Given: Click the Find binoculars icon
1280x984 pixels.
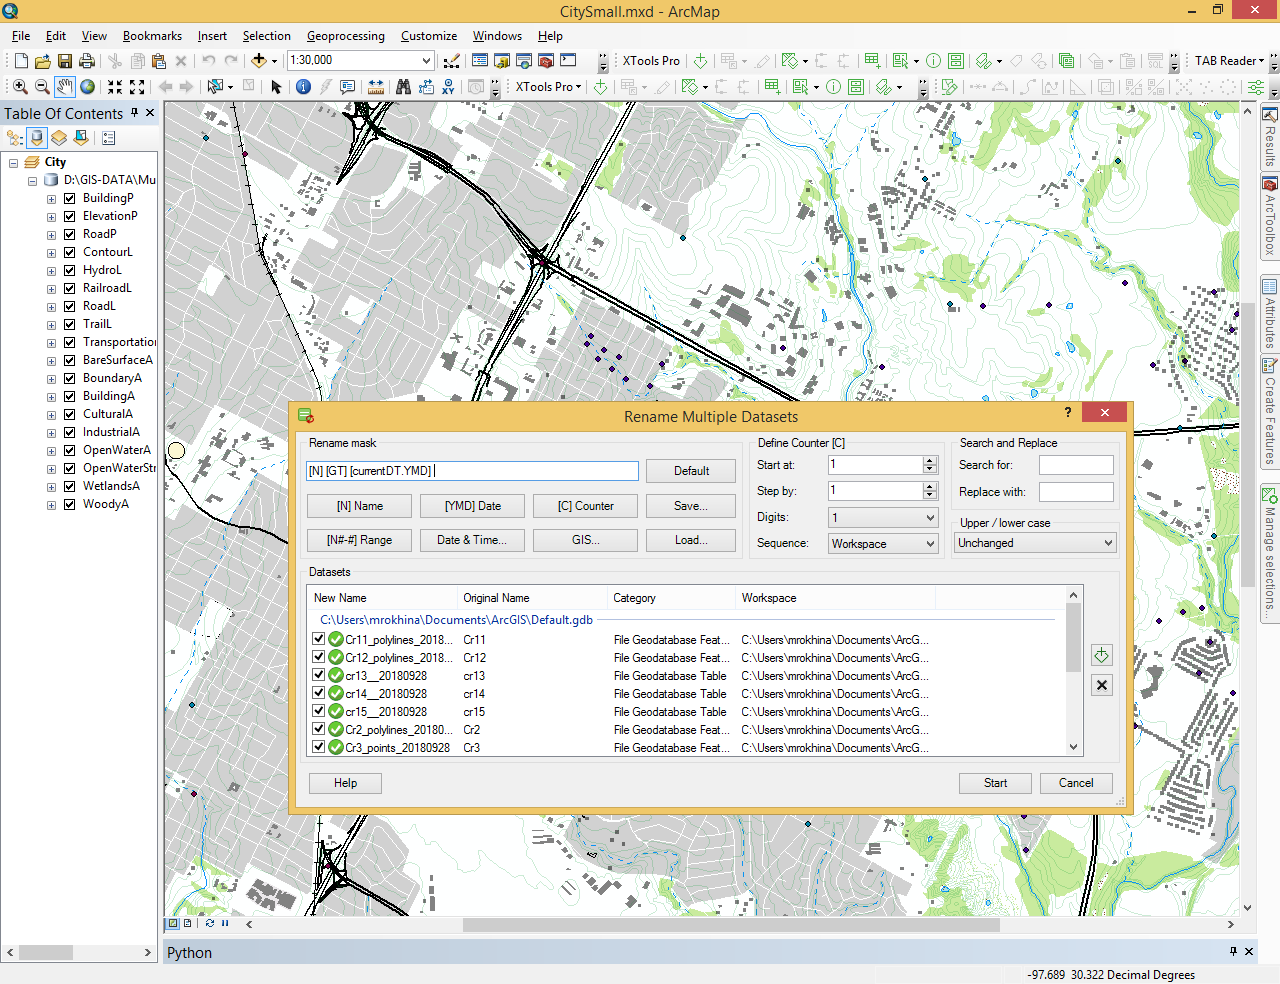Looking at the screenshot, I should point(403,87).
